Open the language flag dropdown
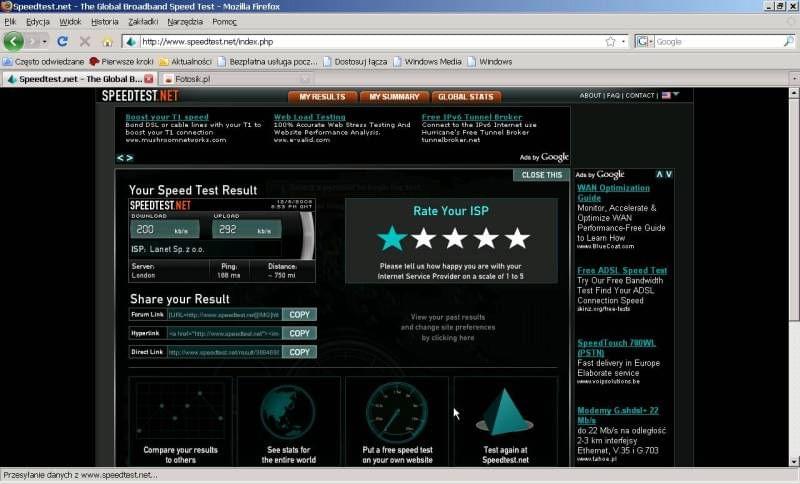Viewport: 800px width, 484px height. tap(670, 95)
